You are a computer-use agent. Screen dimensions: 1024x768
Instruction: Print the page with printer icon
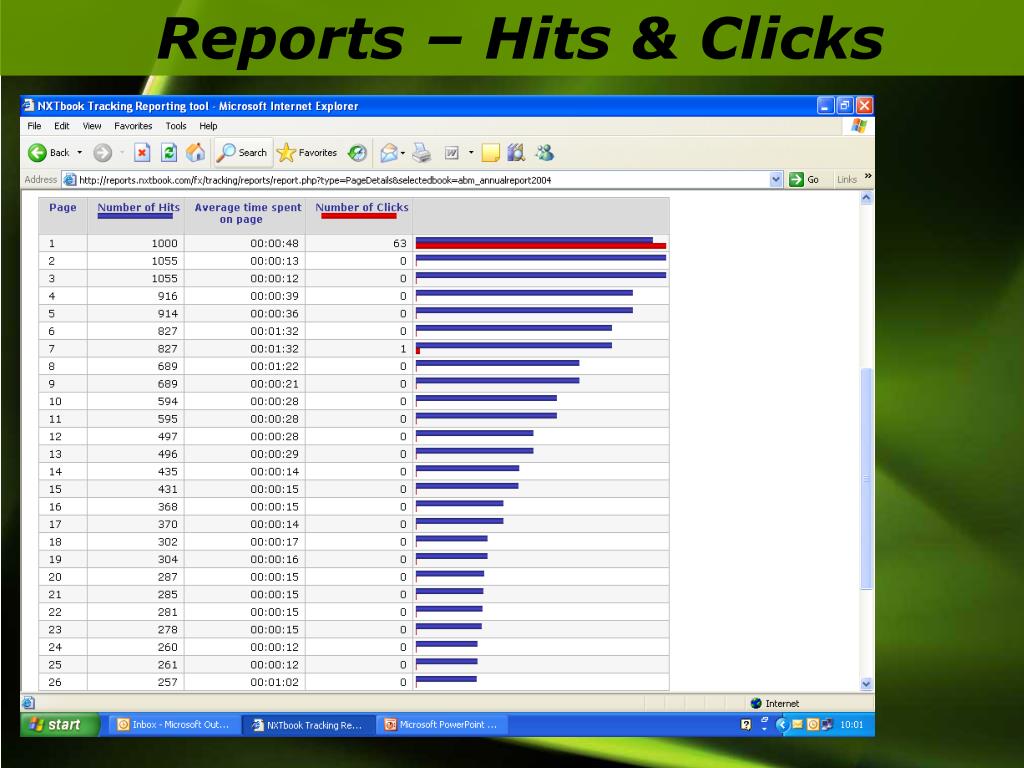(422, 153)
